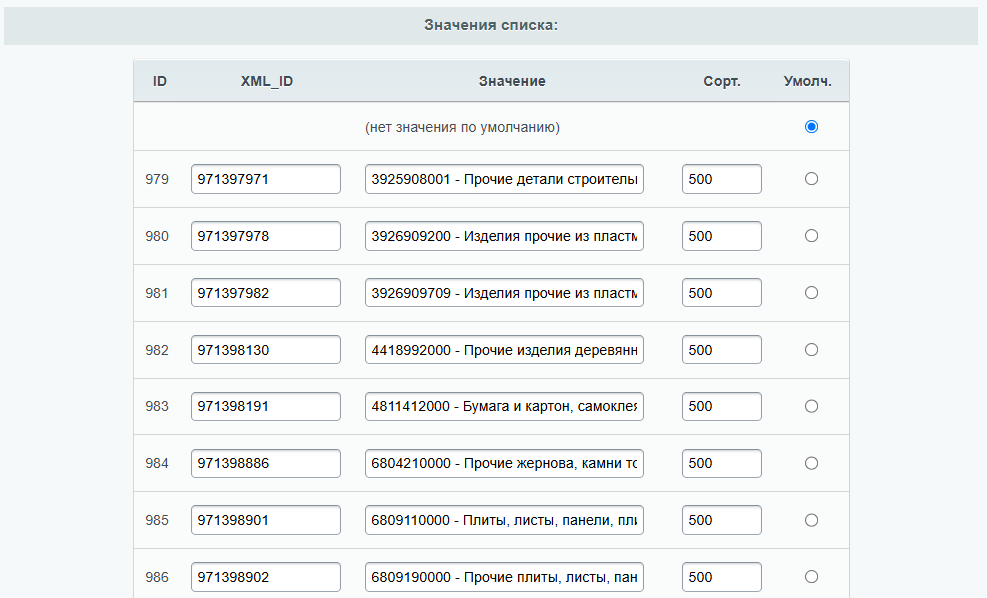Set row 986 as default value
Screen dimensions: 987x598
(x=811, y=577)
